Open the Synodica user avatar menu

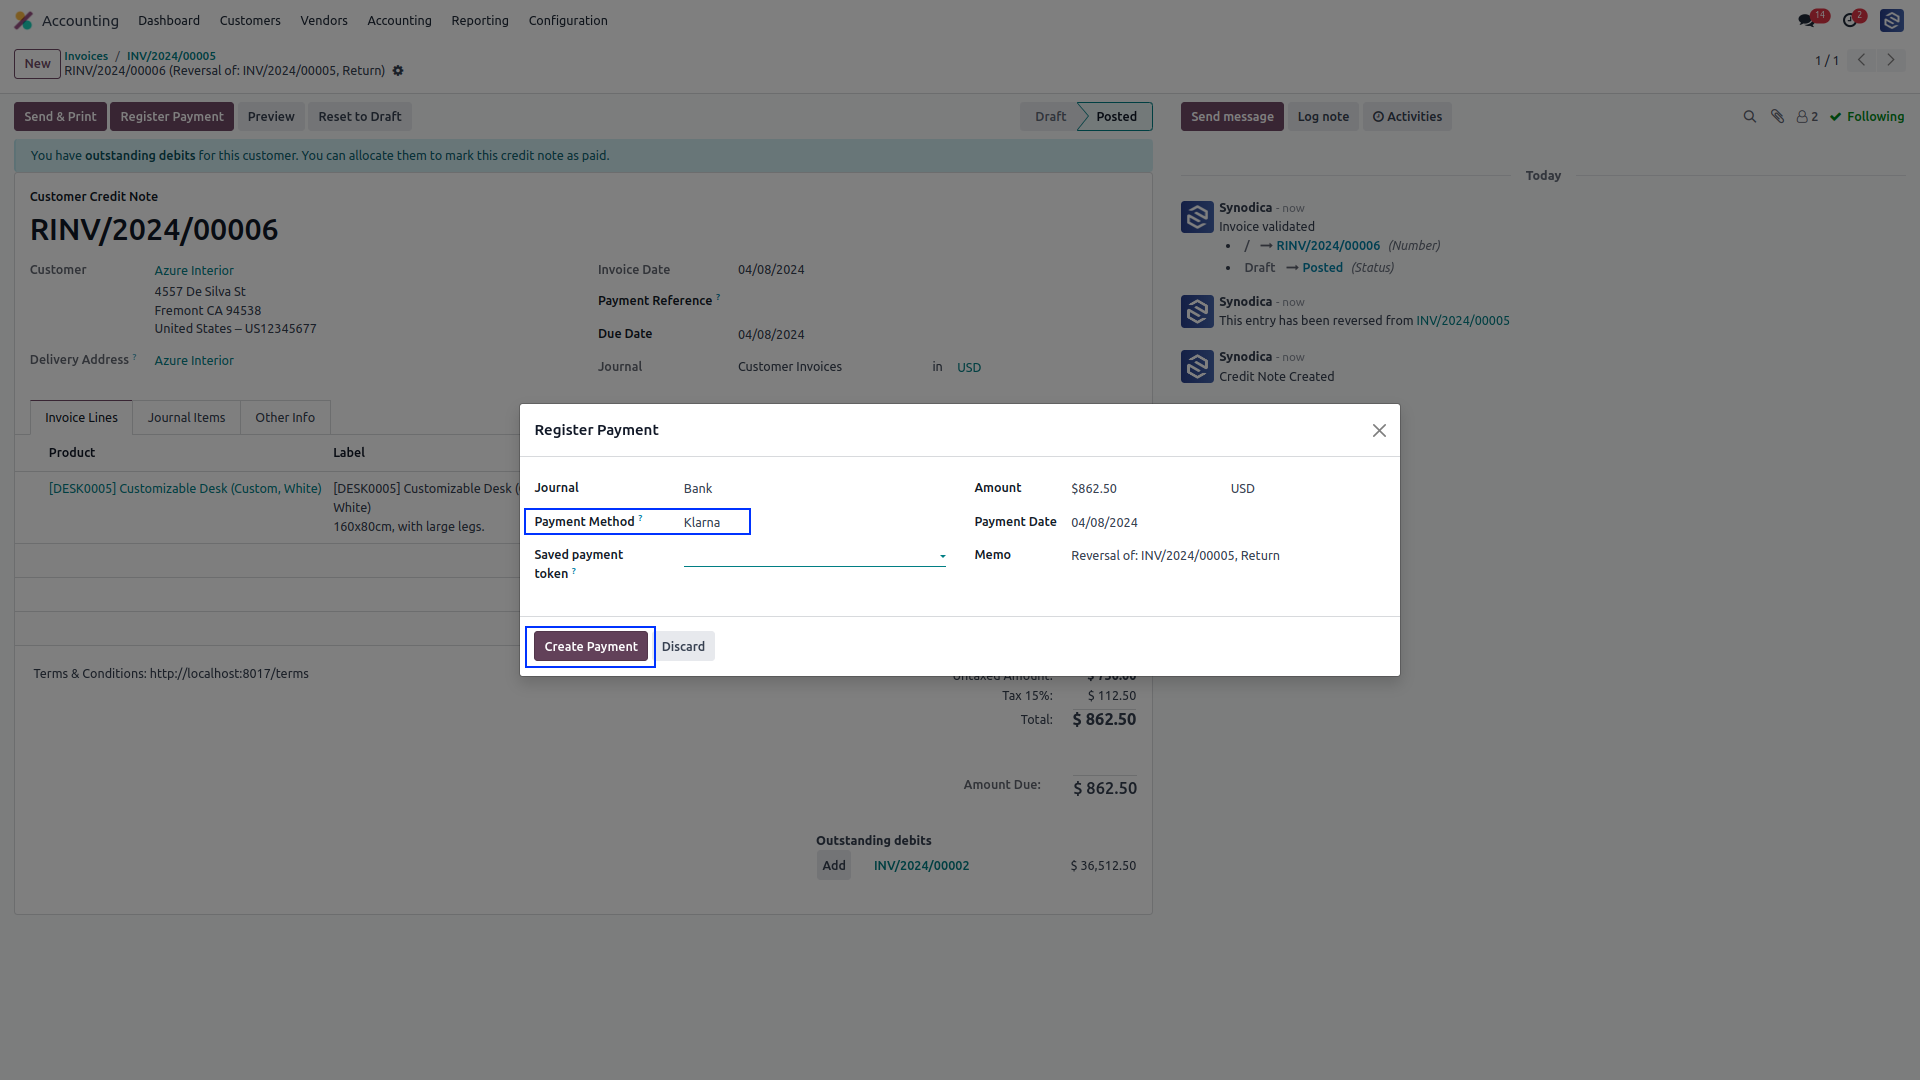point(1891,20)
